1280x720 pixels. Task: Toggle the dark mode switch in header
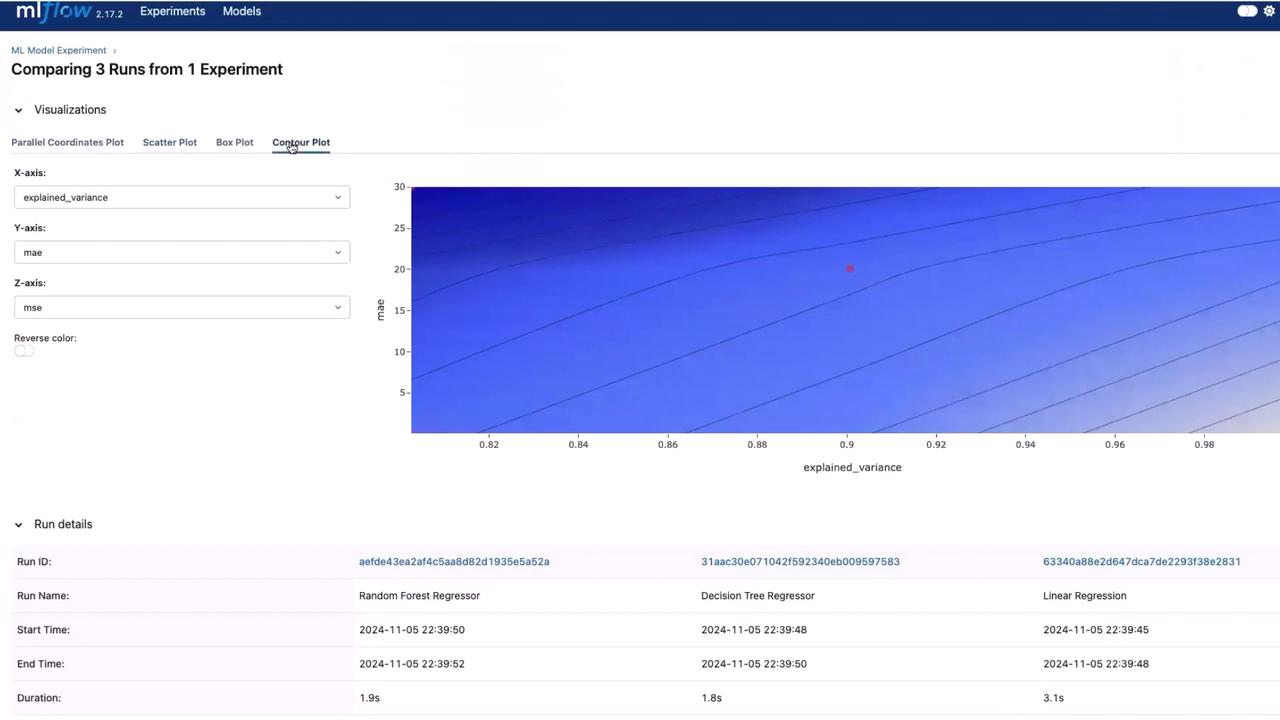pyautogui.click(x=1247, y=11)
